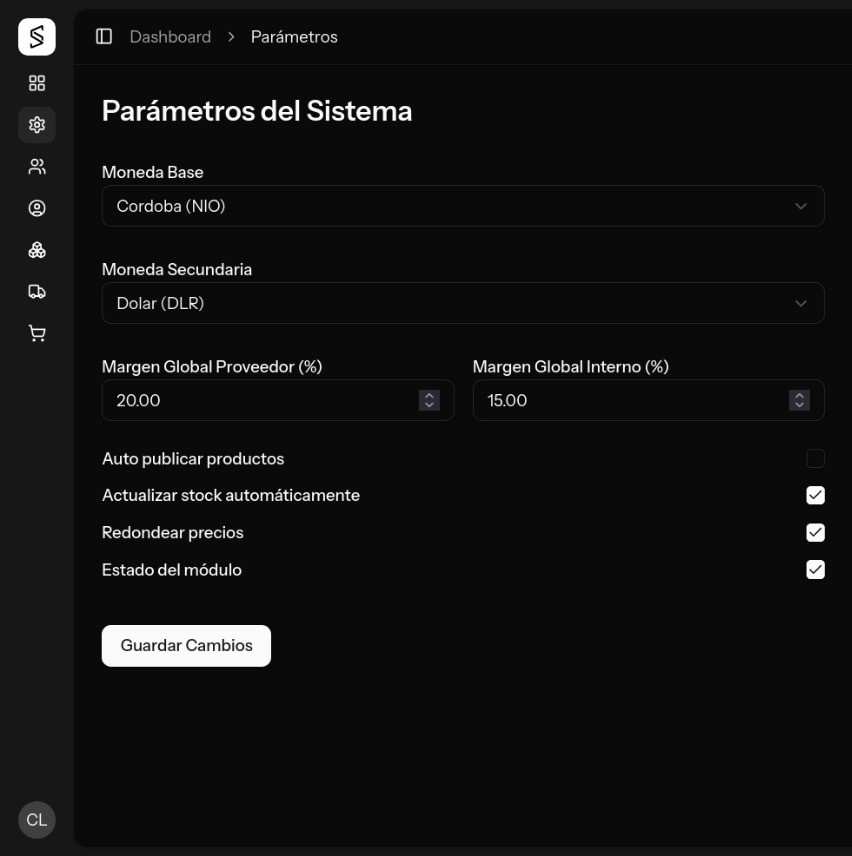This screenshot has width=852, height=856.
Task: Select Dashboard in the breadcrumb
Action: [x=170, y=37]
